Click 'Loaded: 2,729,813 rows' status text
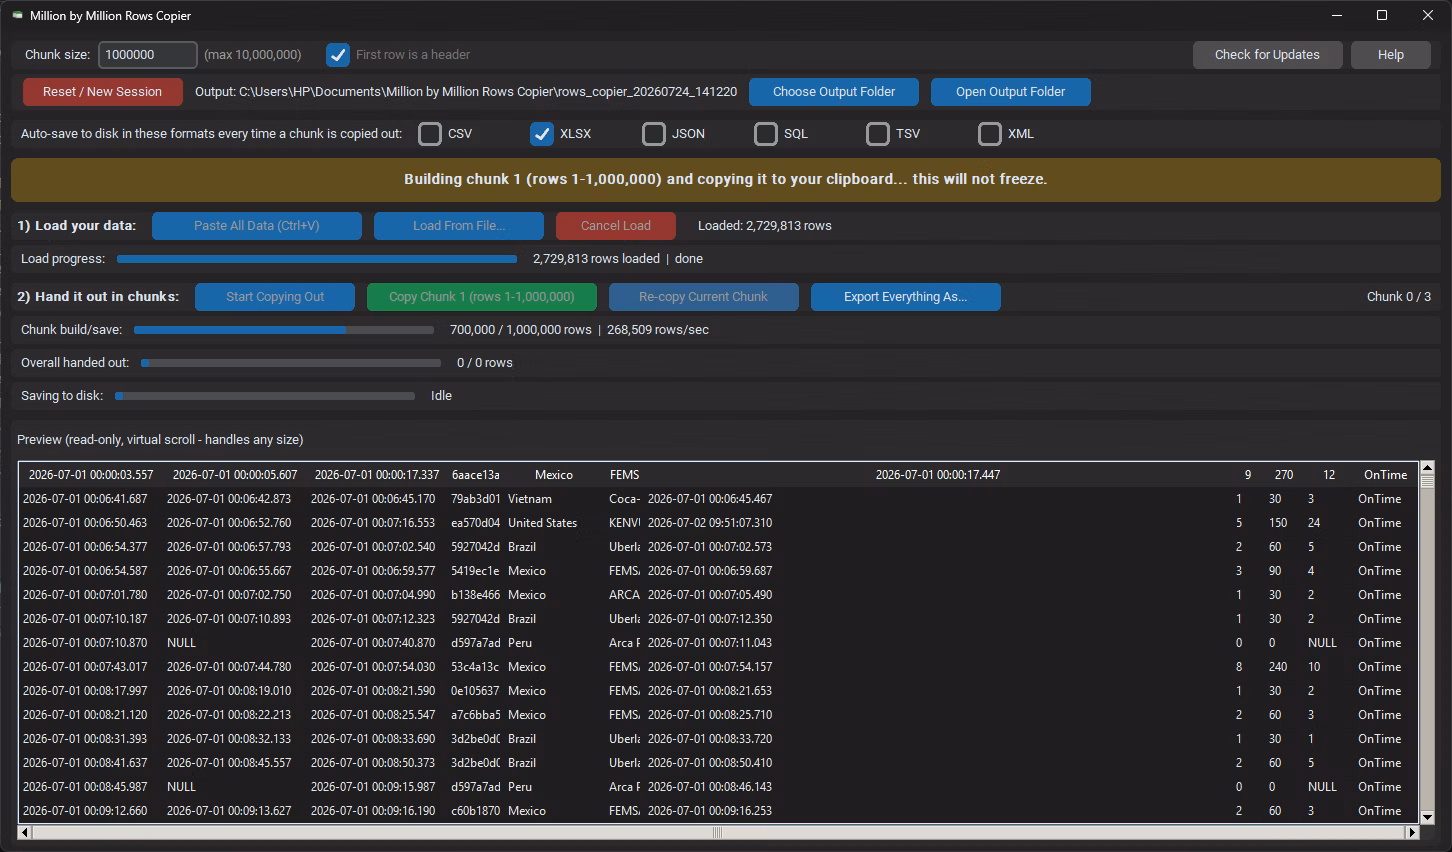The height and width of the screenshot is (852, 1452). (765, 226)
